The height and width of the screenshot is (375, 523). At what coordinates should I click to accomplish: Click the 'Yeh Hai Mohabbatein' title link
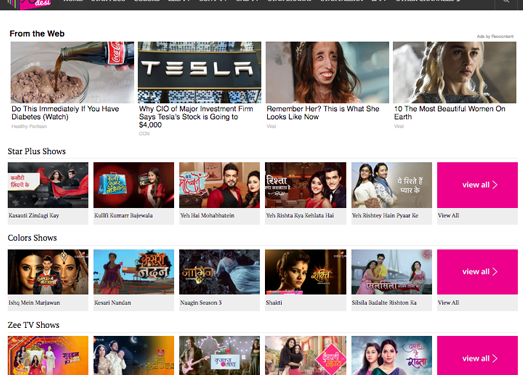[207, 216]
